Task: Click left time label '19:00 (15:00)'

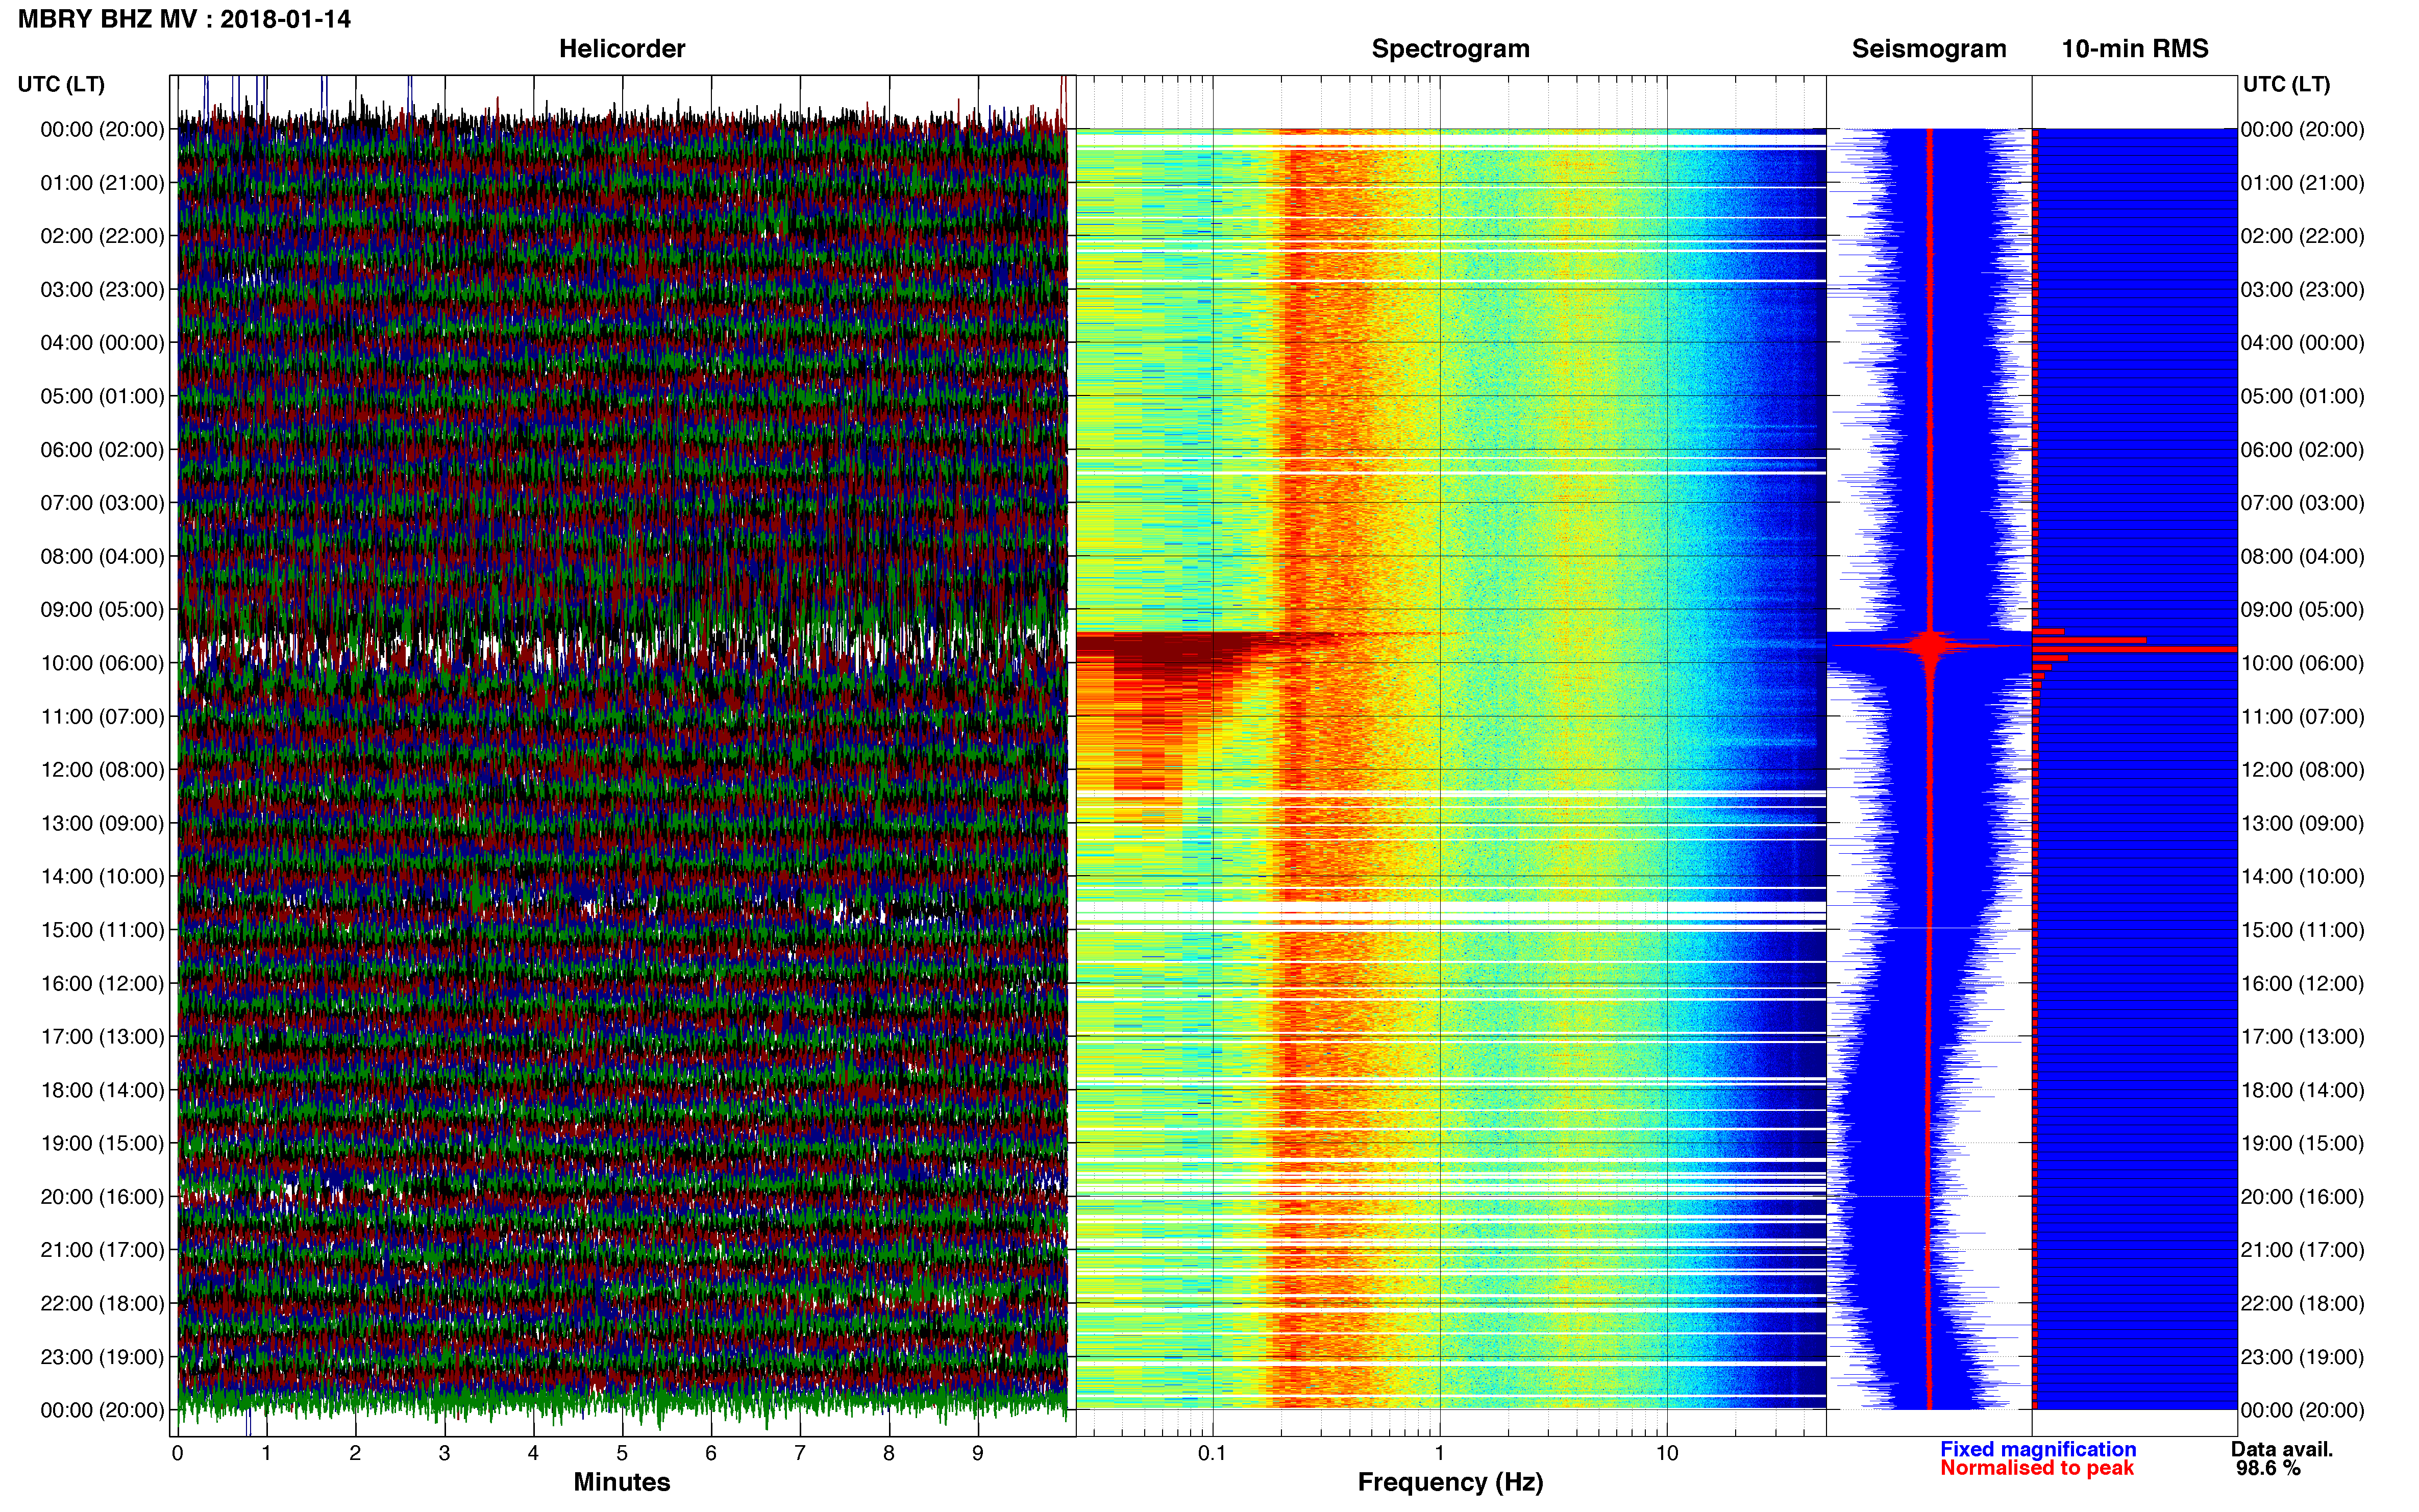Action: pyautogui.click(x=102, y=1143)
